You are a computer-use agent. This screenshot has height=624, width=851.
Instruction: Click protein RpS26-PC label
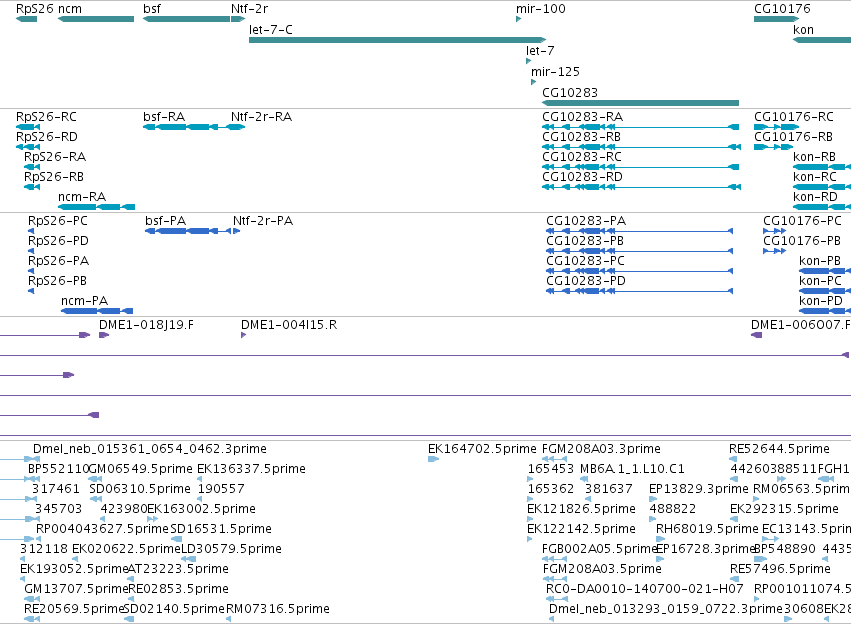pyautogui.click(x=58, y=221)
